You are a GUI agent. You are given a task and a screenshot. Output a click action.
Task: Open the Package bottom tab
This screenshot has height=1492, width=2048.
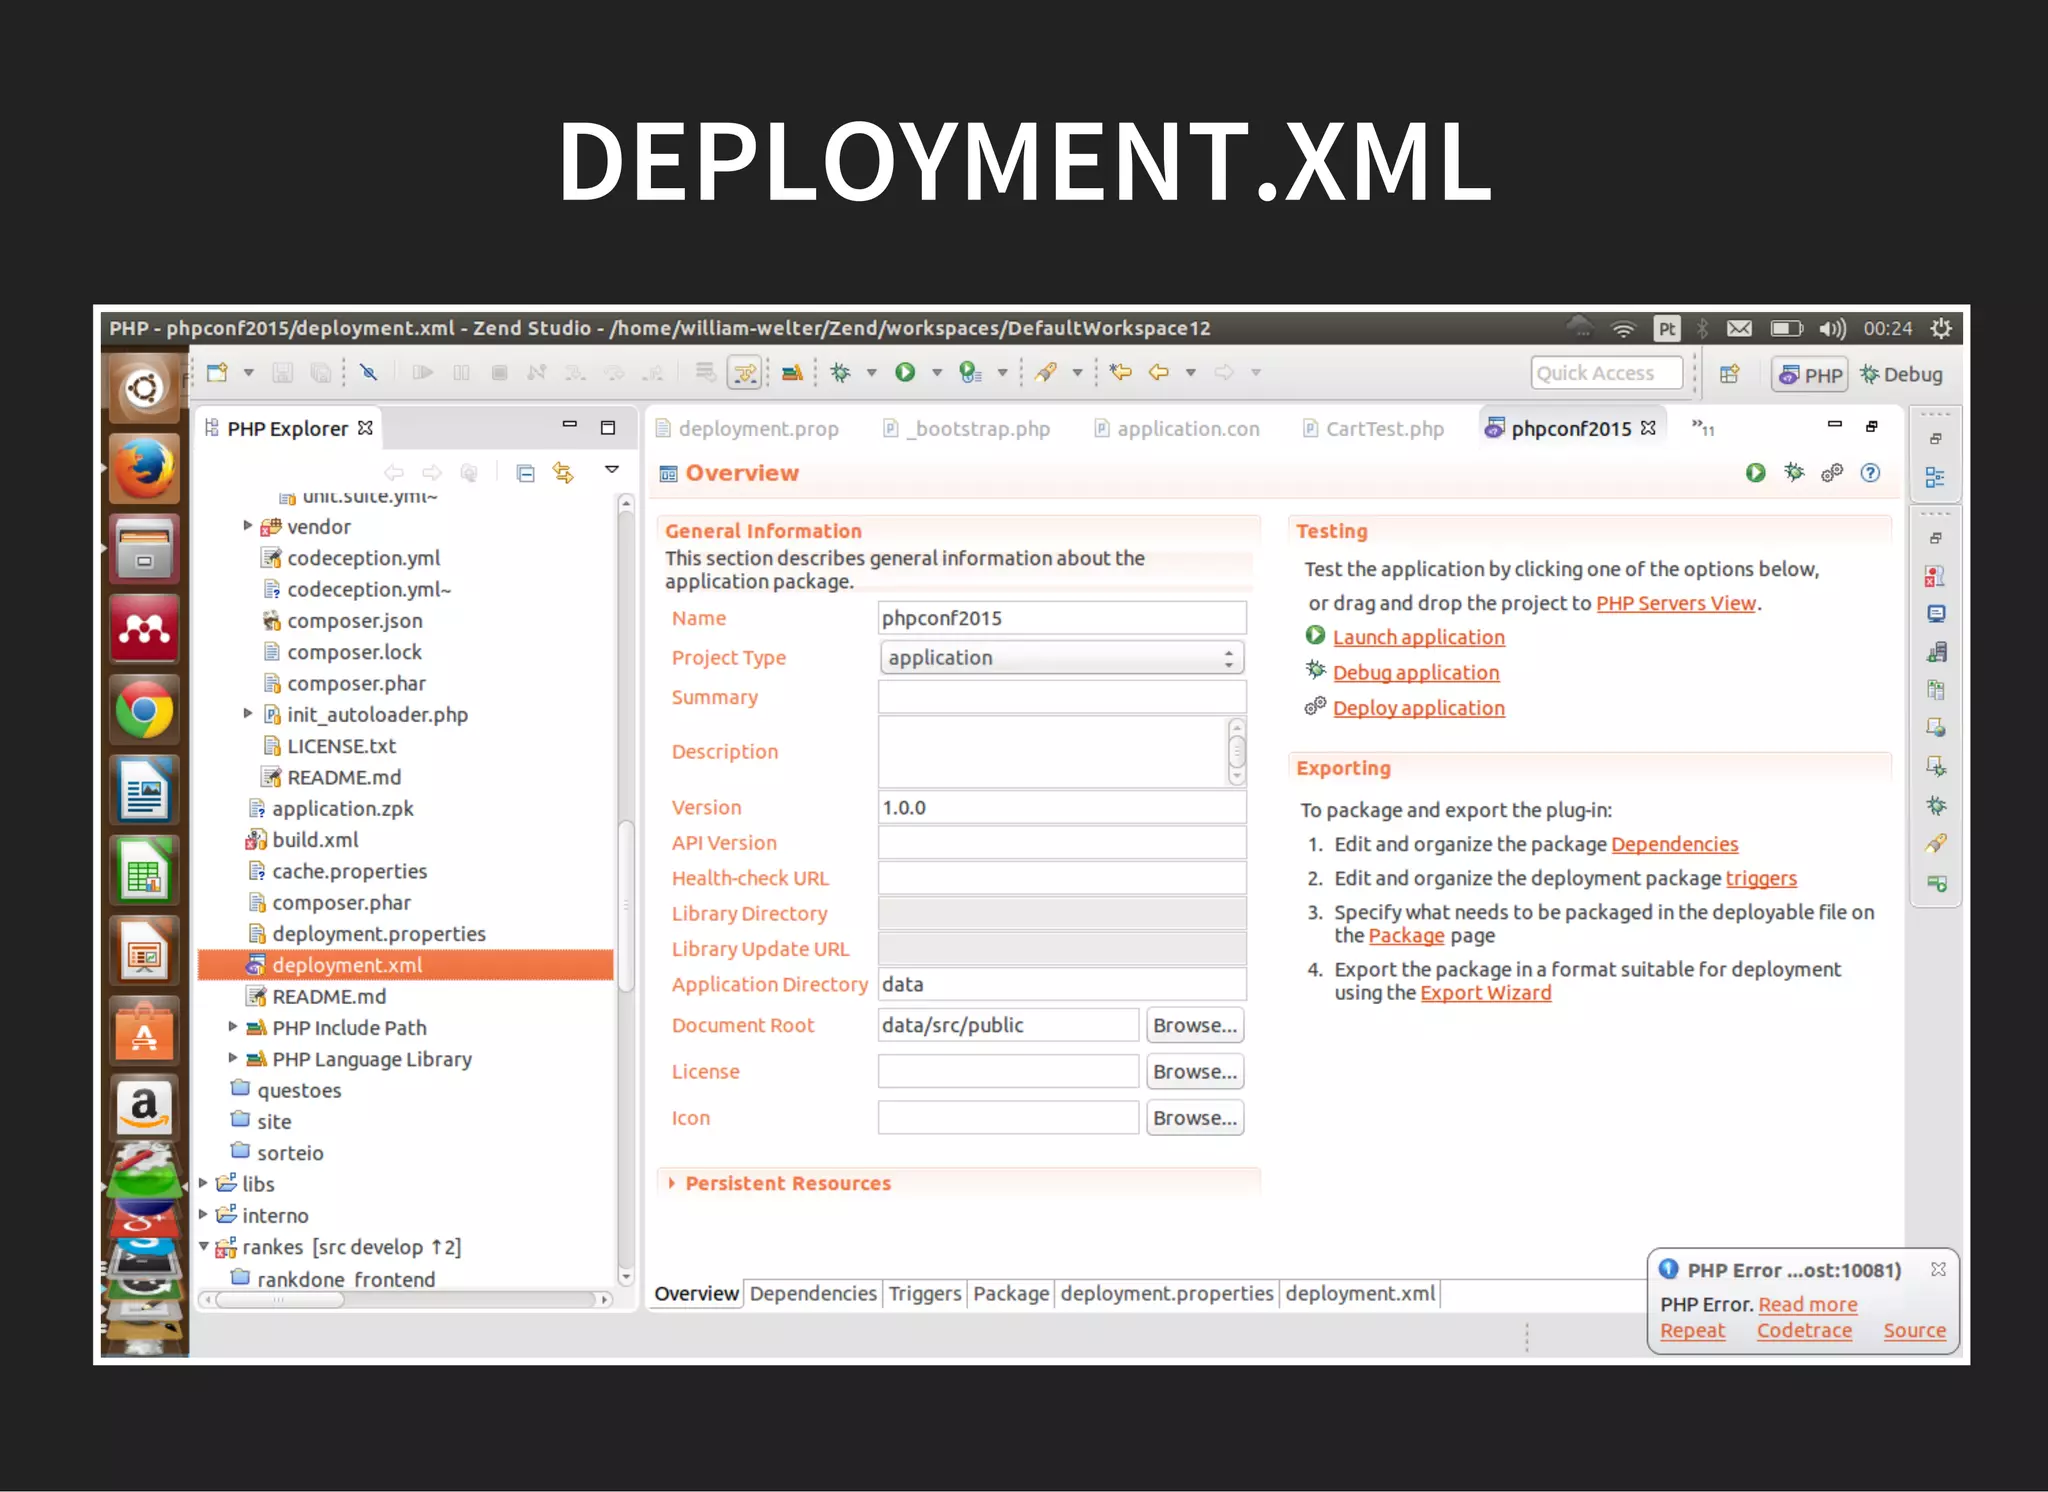click(x=1011, y=1293)
